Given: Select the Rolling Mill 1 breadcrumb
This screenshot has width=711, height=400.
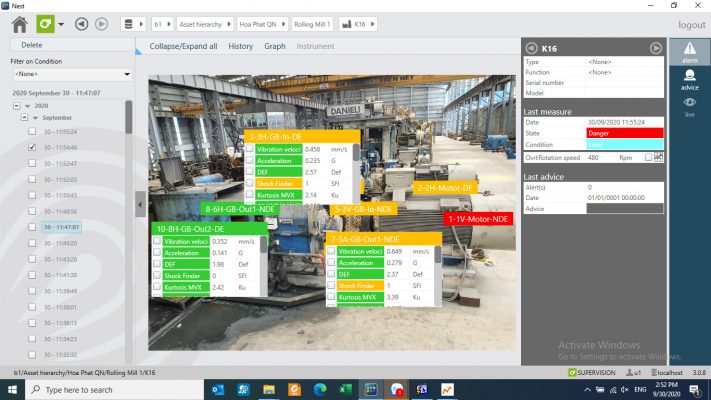Looking at the screenshot, I should tap(310, 24).
